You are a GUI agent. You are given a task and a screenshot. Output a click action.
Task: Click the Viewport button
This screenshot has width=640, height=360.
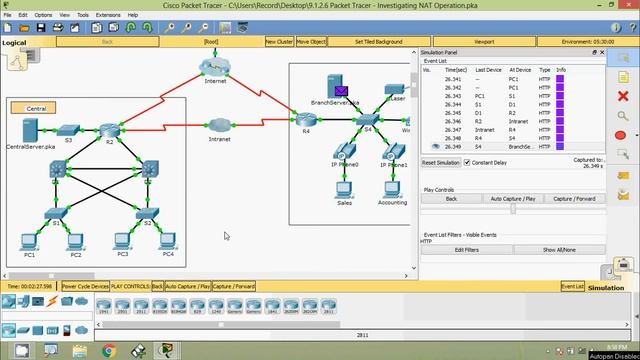click(x=484, y=42)
